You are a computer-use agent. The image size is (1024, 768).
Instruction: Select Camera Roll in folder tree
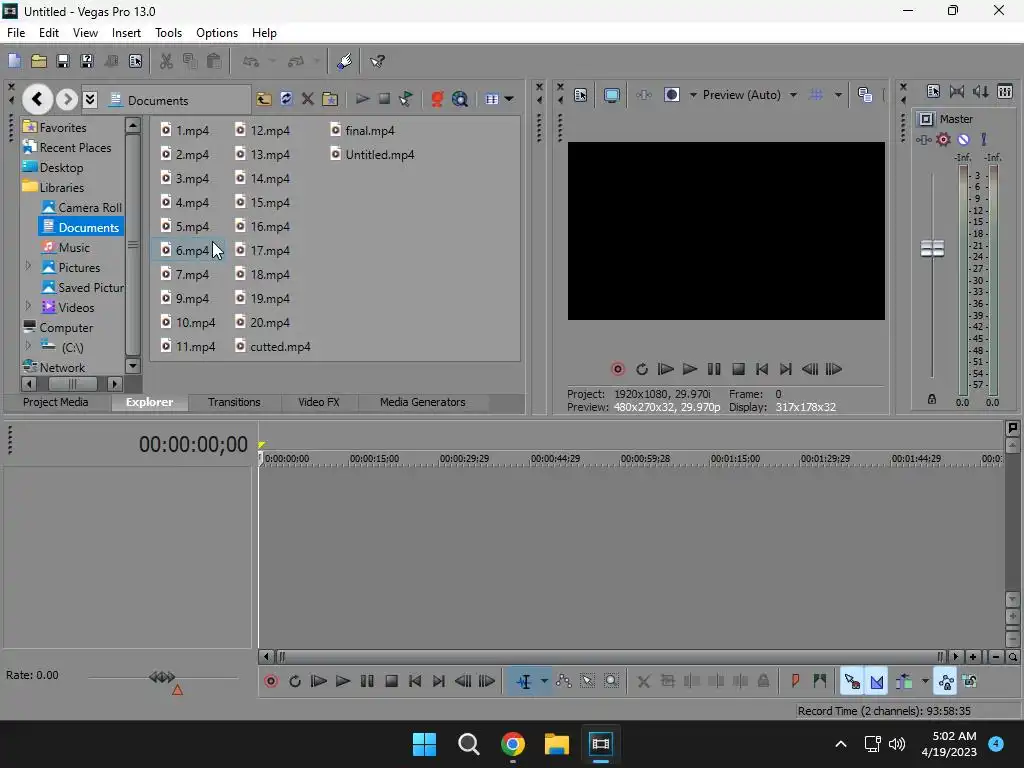(82, 208)
